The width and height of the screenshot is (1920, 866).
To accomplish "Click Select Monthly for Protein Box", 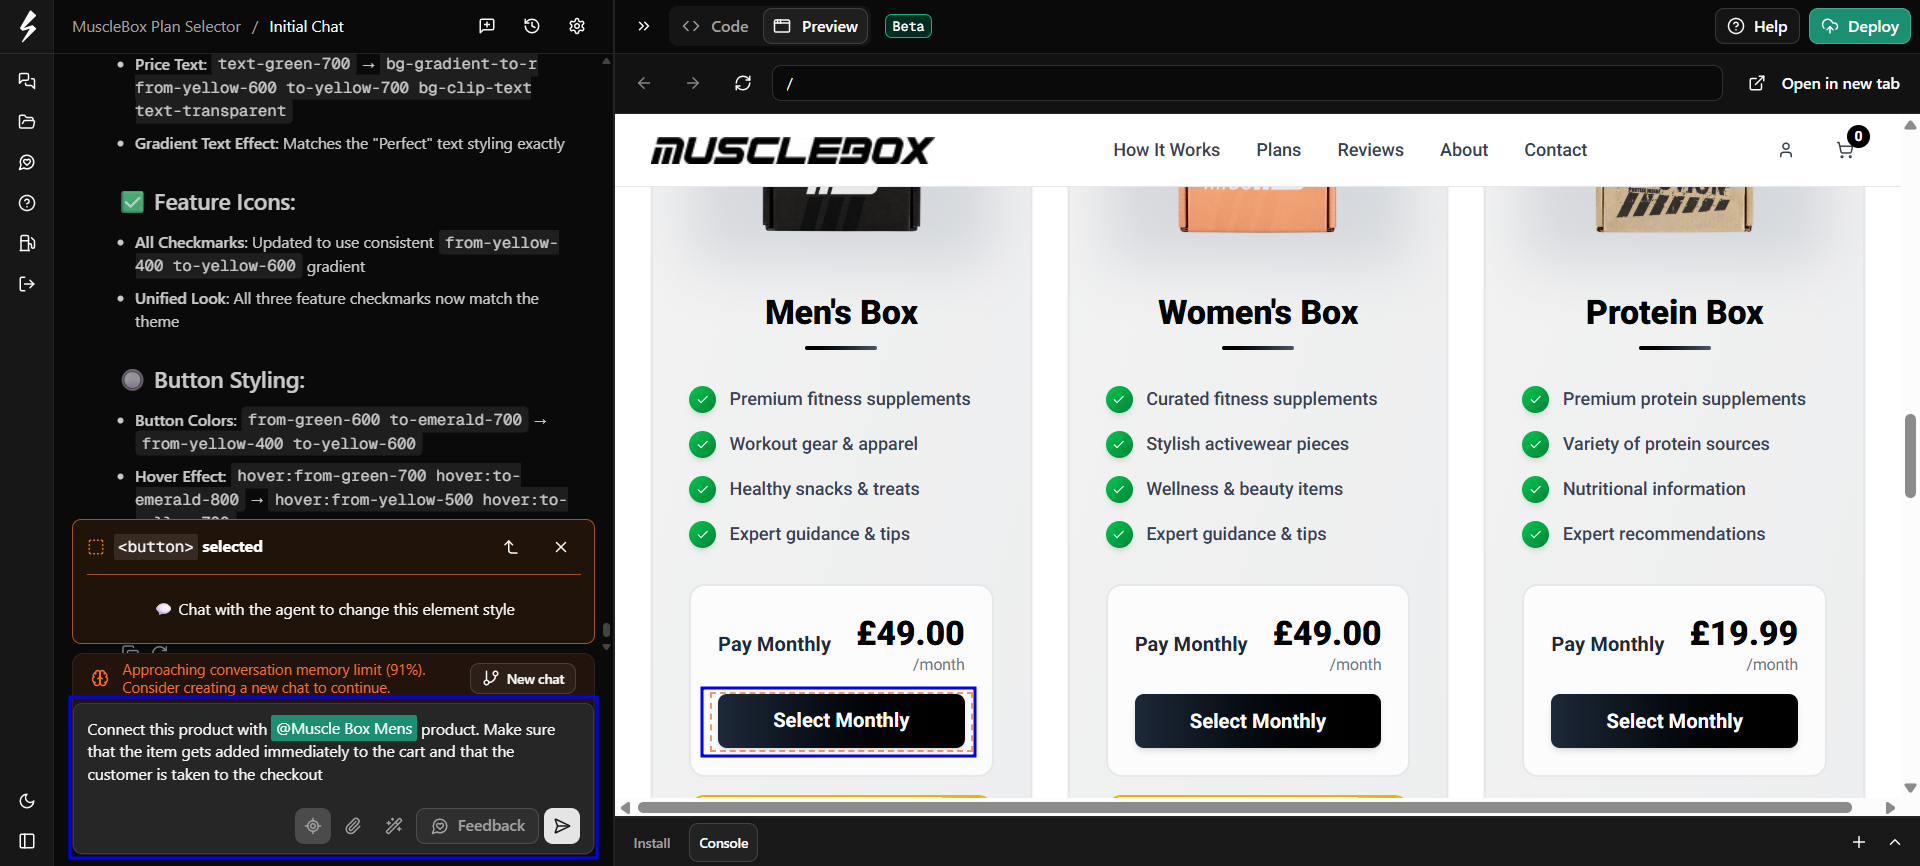I will pyautogui.click(x=1674, y=721).
